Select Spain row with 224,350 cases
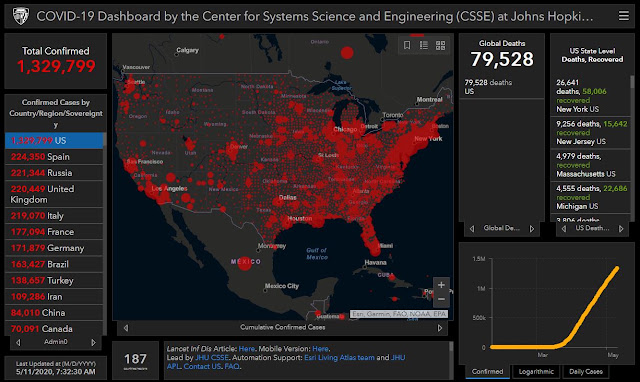The height and width of the screenshot is (382, 640). 54,157
